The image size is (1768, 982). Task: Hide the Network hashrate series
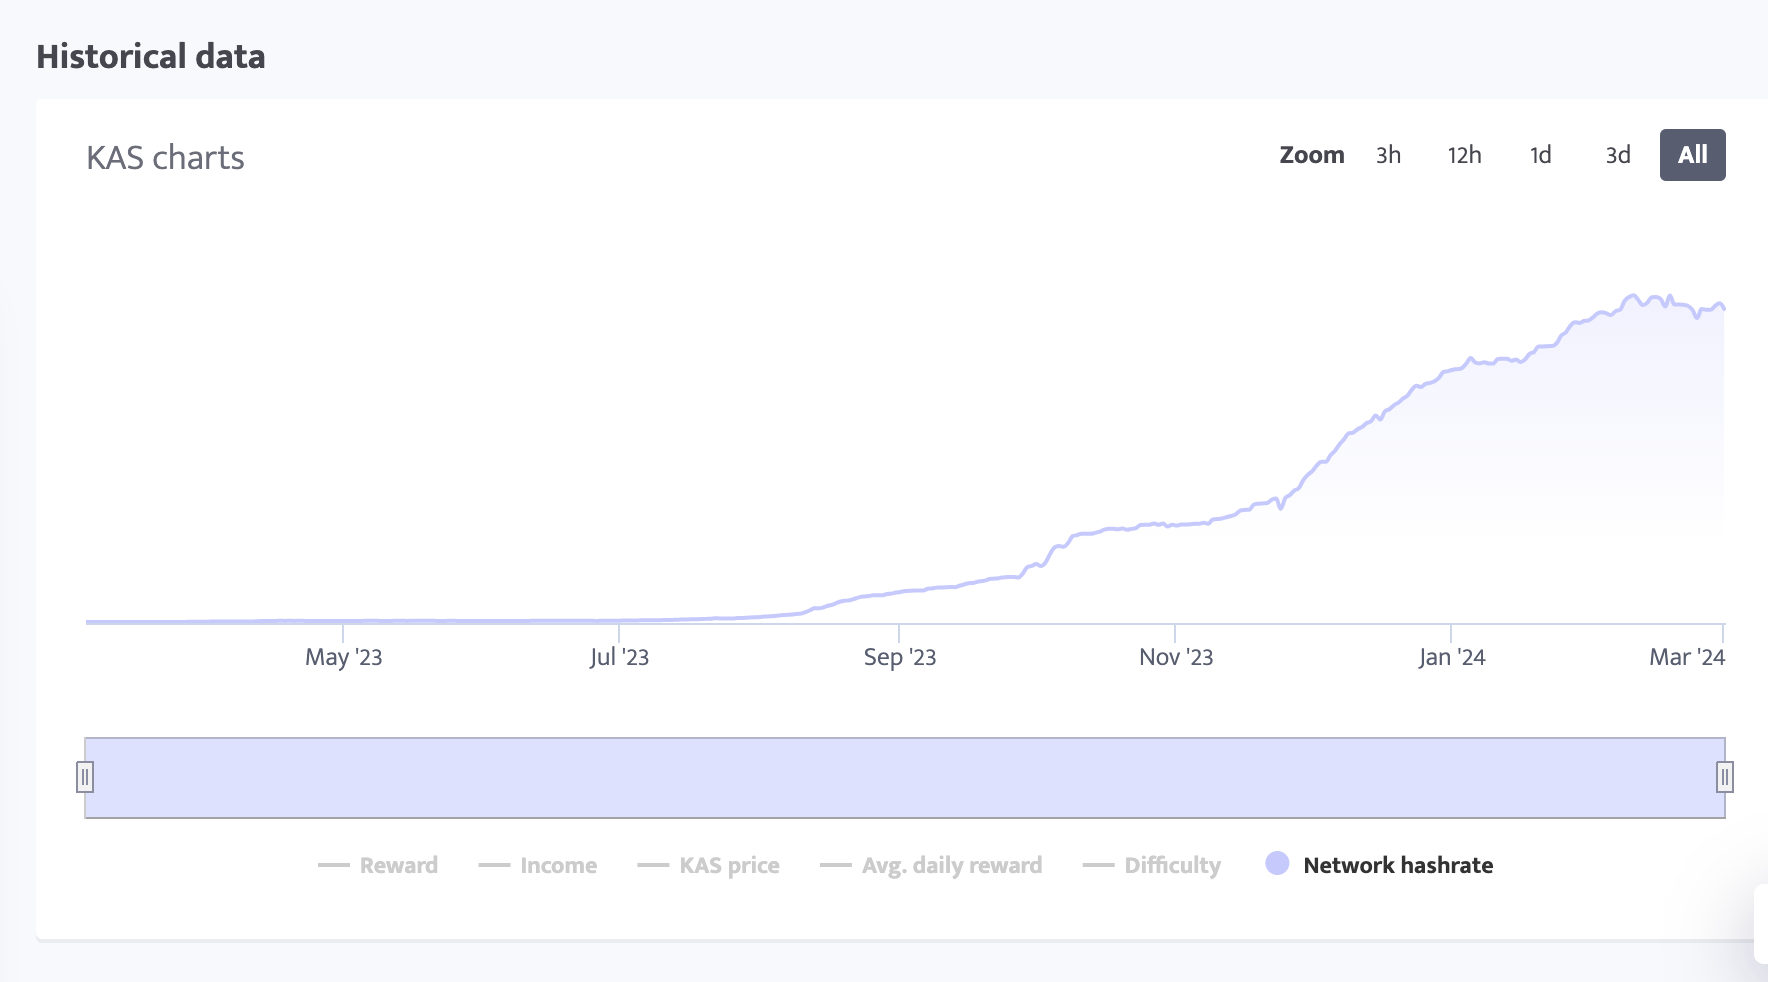pos(1397,865)
